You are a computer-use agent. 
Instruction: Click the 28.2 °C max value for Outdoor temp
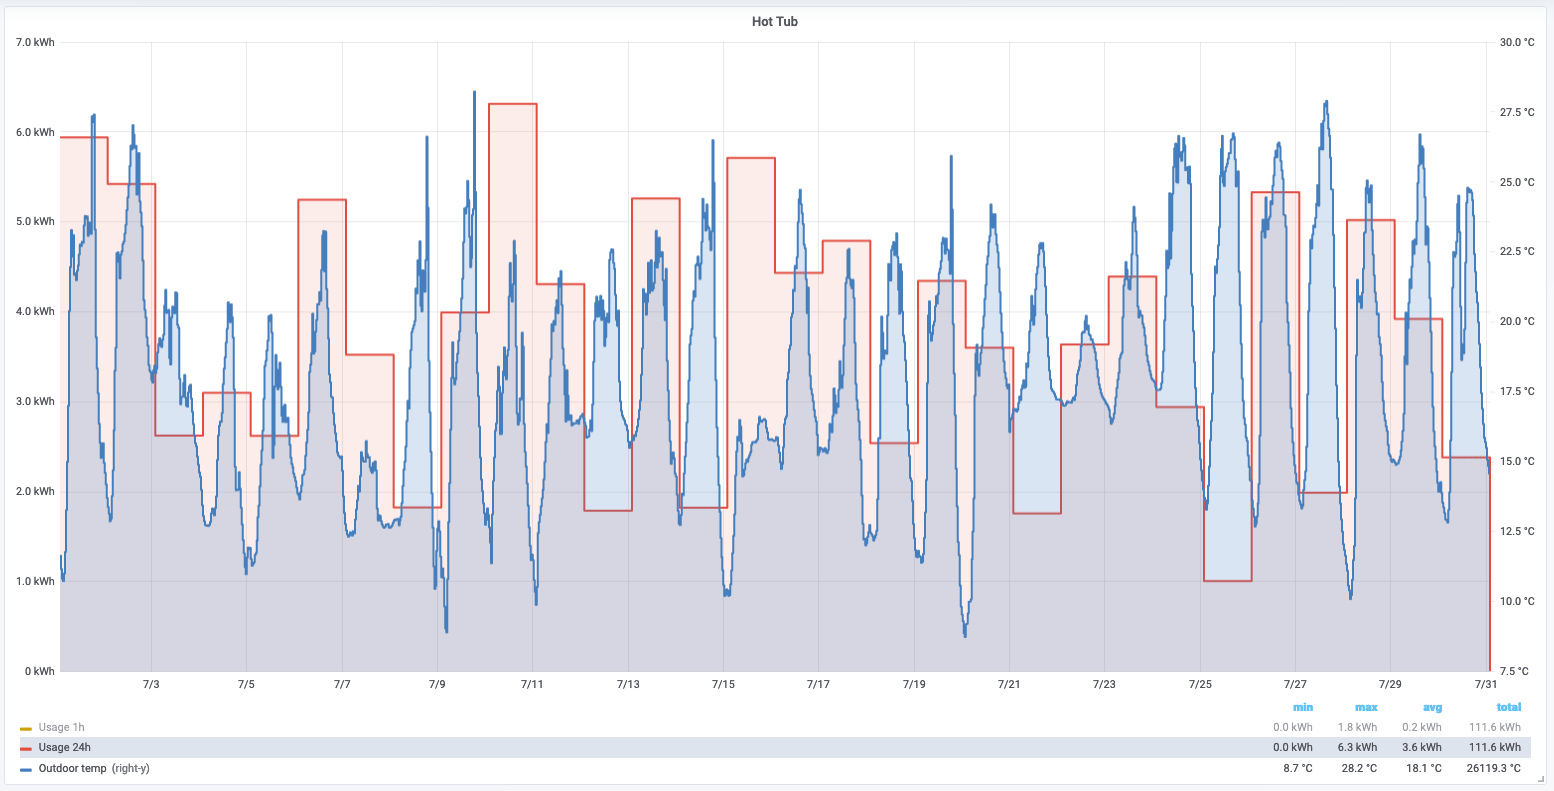(1360, 768)
